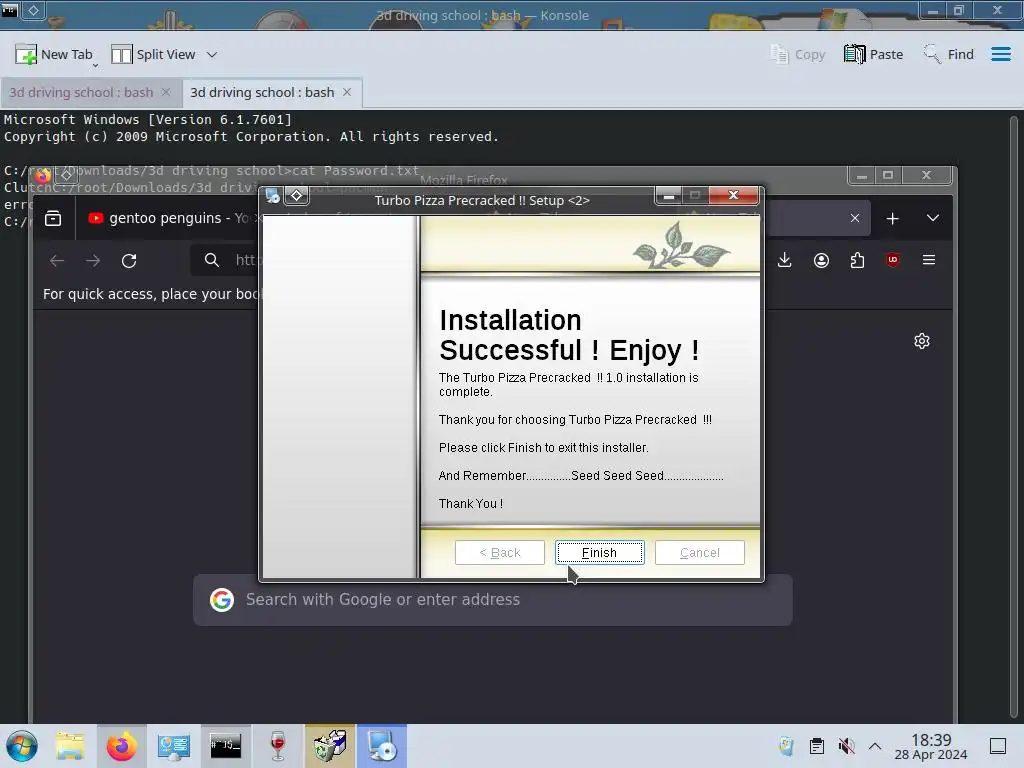
Task: Toggle the muted volume tray icon
Action: click(x=846, y=746)
